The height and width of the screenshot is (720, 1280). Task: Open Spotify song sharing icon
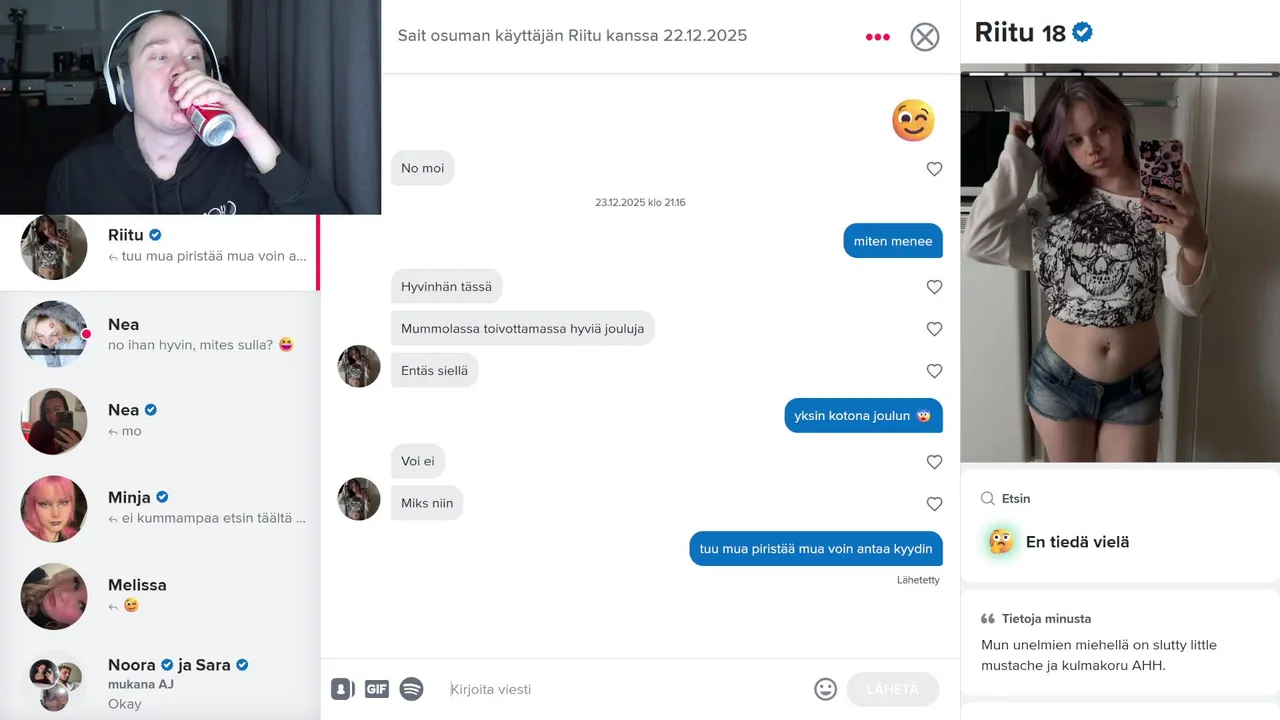click(411, 689)
